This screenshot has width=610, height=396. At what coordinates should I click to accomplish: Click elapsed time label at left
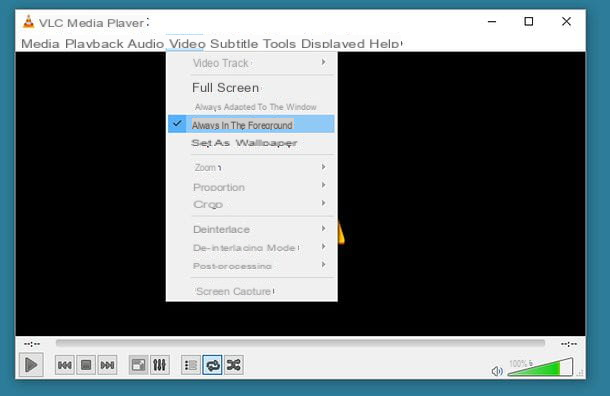32,344
